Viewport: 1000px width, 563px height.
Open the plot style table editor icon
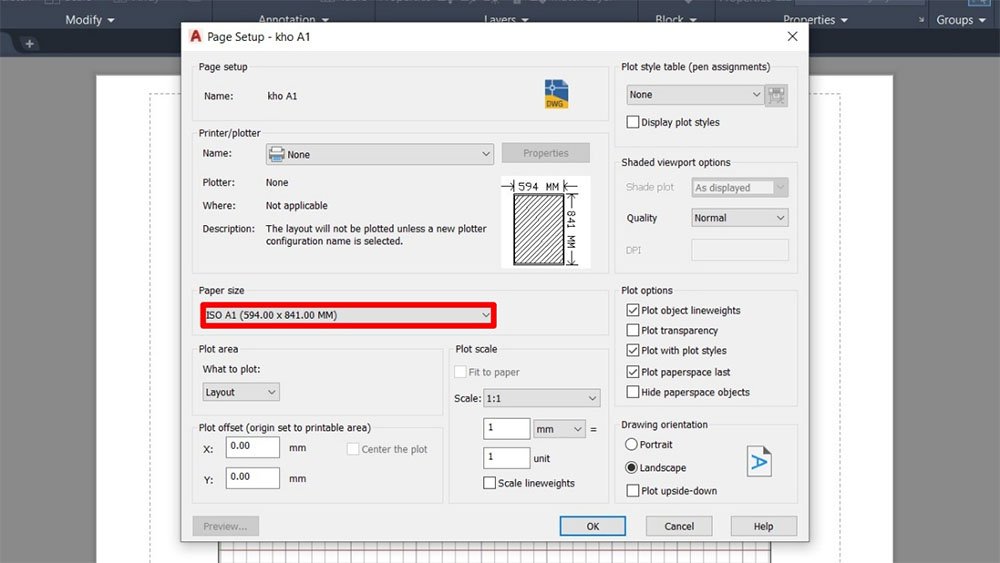click(776, 95)
